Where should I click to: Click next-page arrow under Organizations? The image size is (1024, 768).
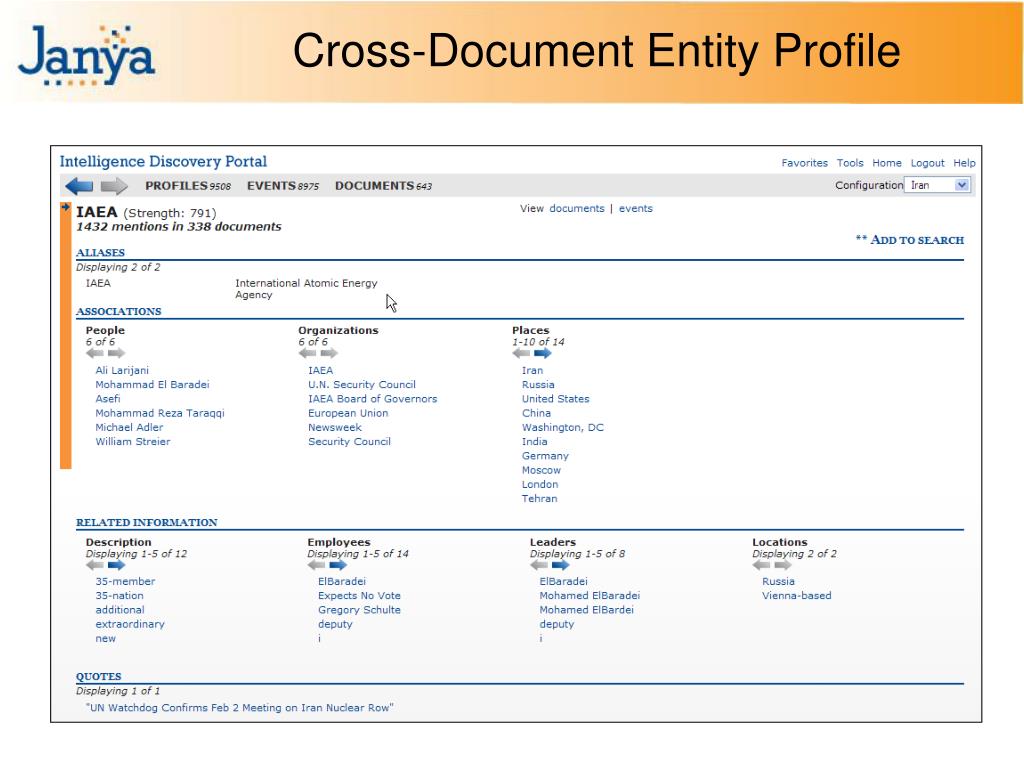(x=329, y=353)
